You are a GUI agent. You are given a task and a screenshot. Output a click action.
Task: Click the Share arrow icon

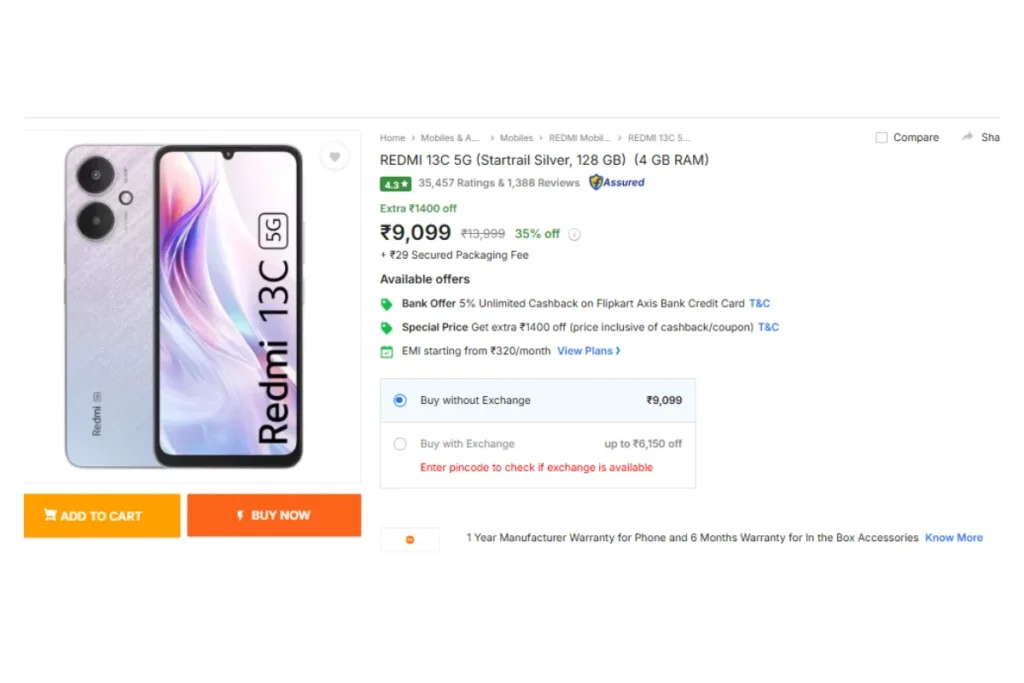coord(967,137)
